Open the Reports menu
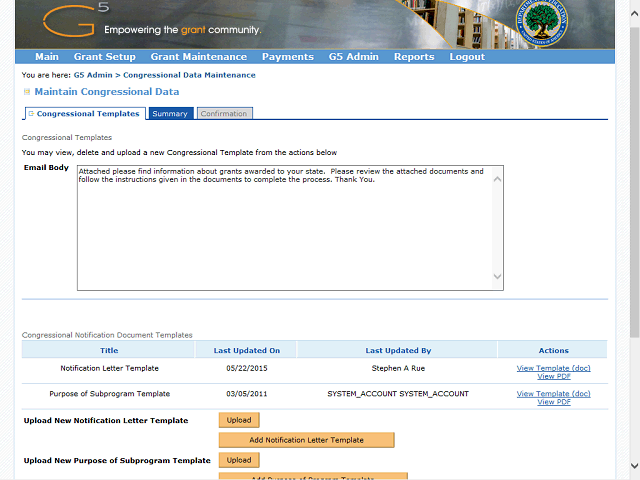This screenshot has height=480, width=640. [414, 57]
